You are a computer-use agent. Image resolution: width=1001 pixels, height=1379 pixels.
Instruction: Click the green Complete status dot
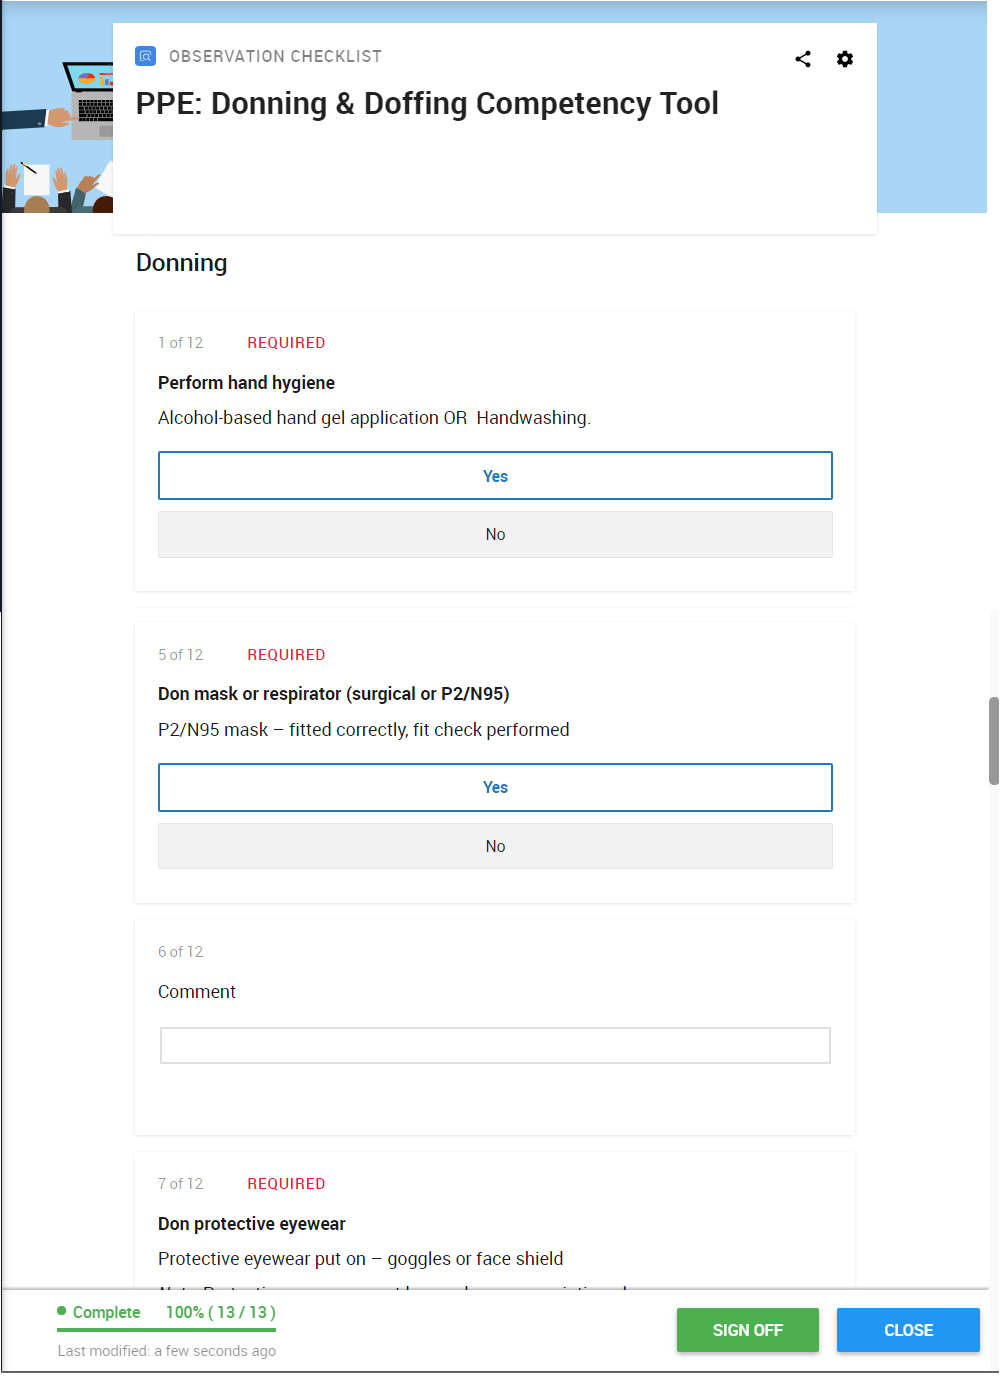pos(61,1310)
